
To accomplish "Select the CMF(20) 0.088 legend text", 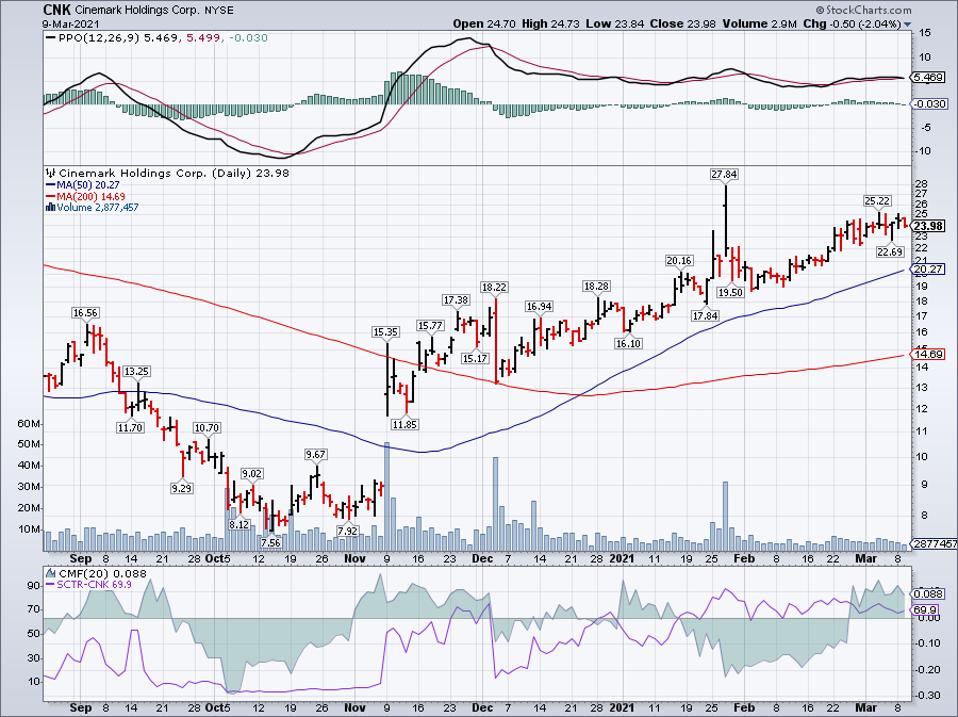I will 102,573.
